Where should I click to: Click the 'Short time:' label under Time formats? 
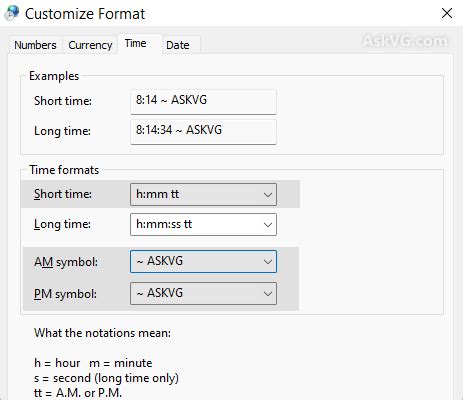(63, 194)
